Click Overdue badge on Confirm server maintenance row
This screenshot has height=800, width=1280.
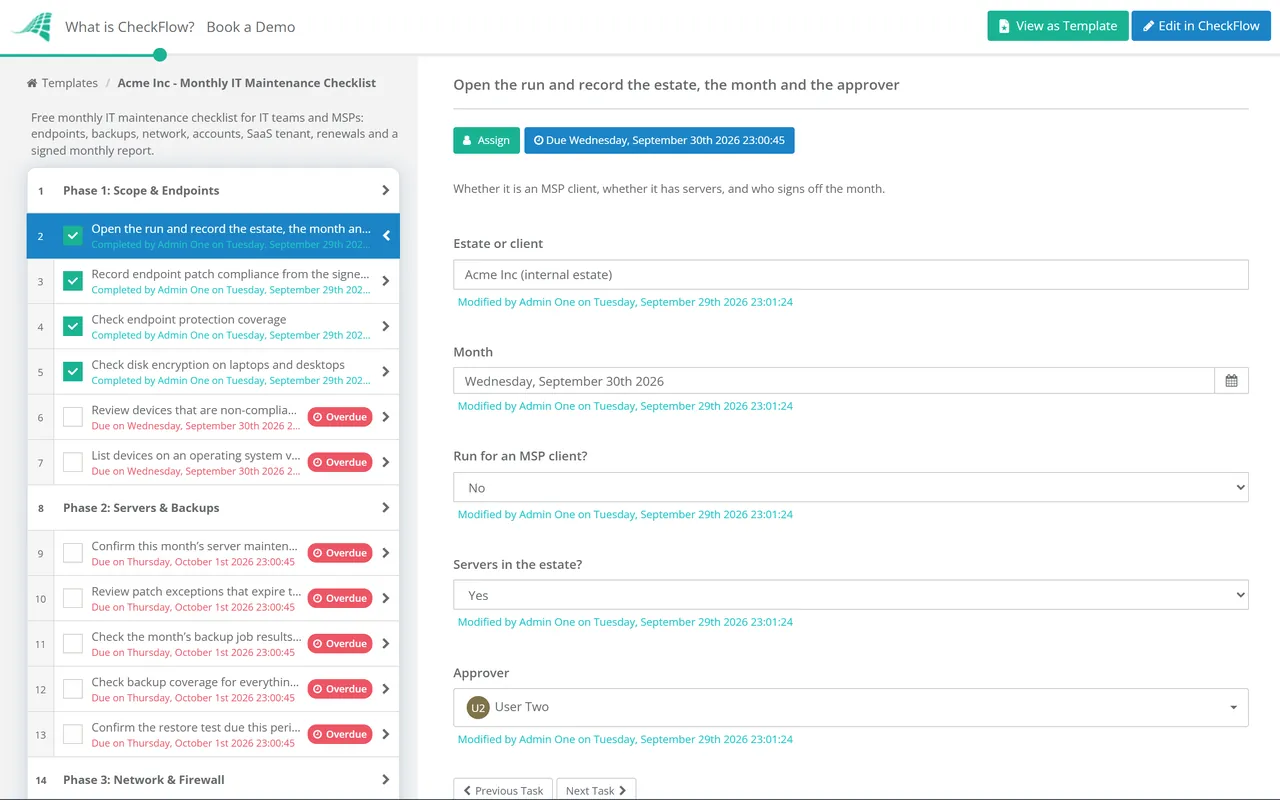[x=339, y=553]
